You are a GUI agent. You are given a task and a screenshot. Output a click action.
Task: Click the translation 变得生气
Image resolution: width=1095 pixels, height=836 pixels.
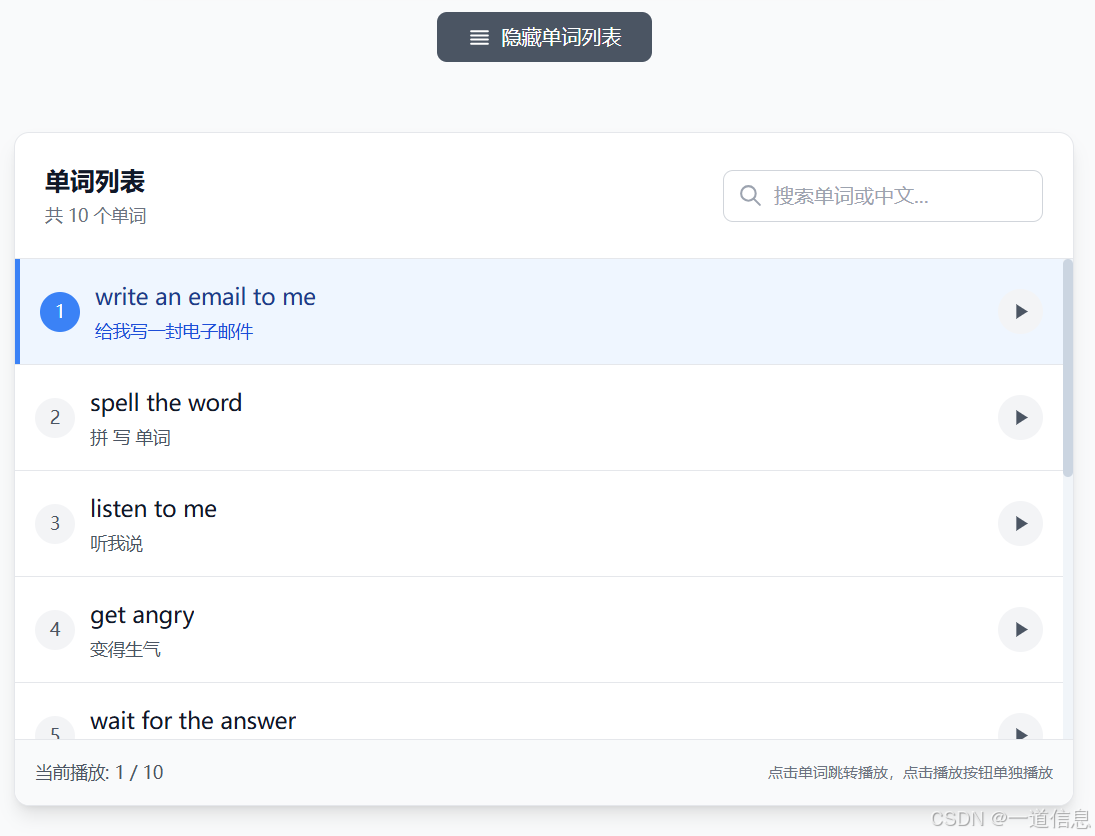[x=125, y=650]
